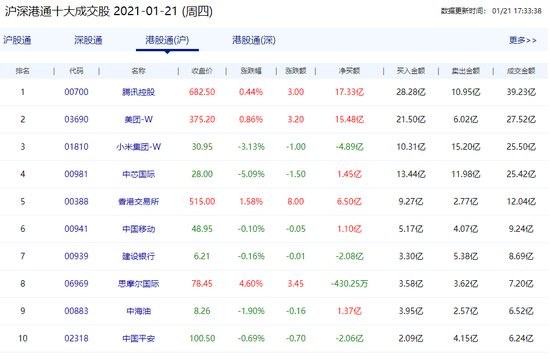
Task: Open the 思摩尔国际 stock page
Action: pyautogui.click(x=139, y=284)
